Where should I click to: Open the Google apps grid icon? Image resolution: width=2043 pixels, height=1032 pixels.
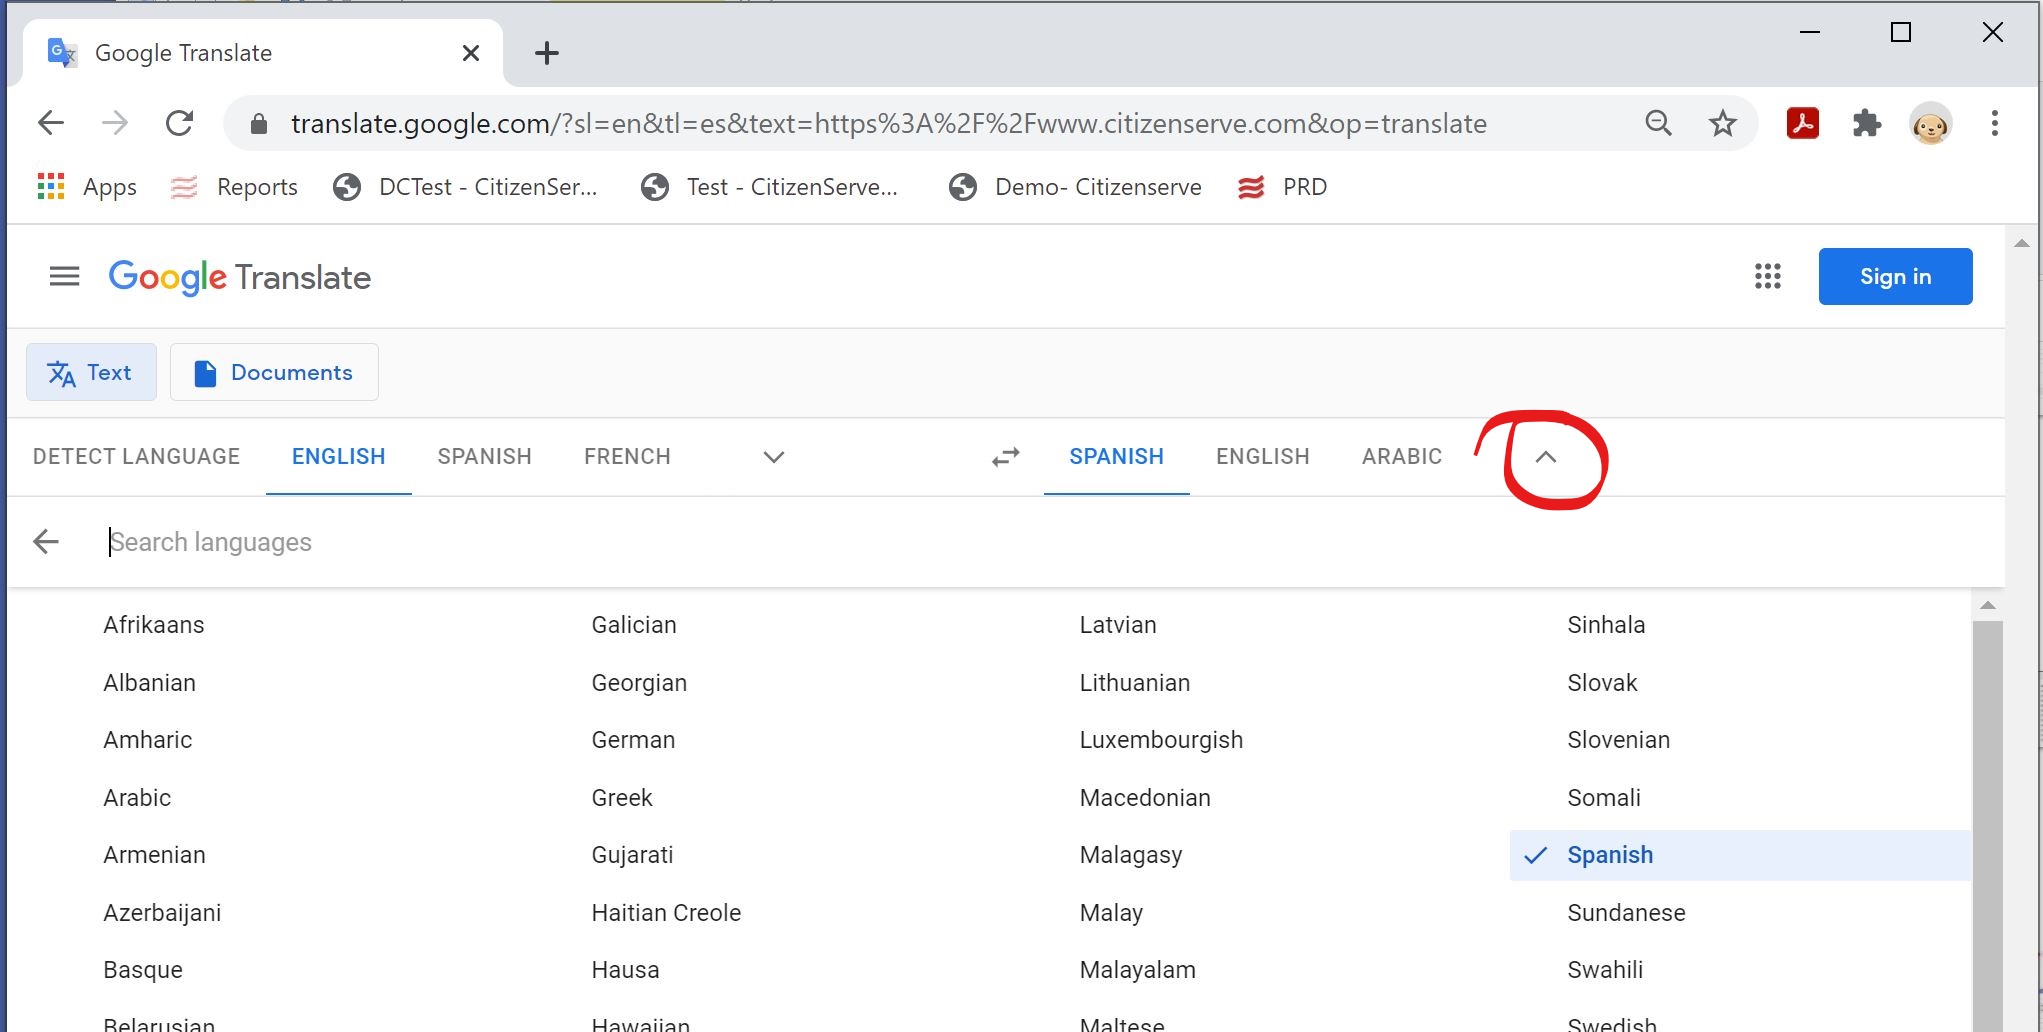tap(1767, 277)
